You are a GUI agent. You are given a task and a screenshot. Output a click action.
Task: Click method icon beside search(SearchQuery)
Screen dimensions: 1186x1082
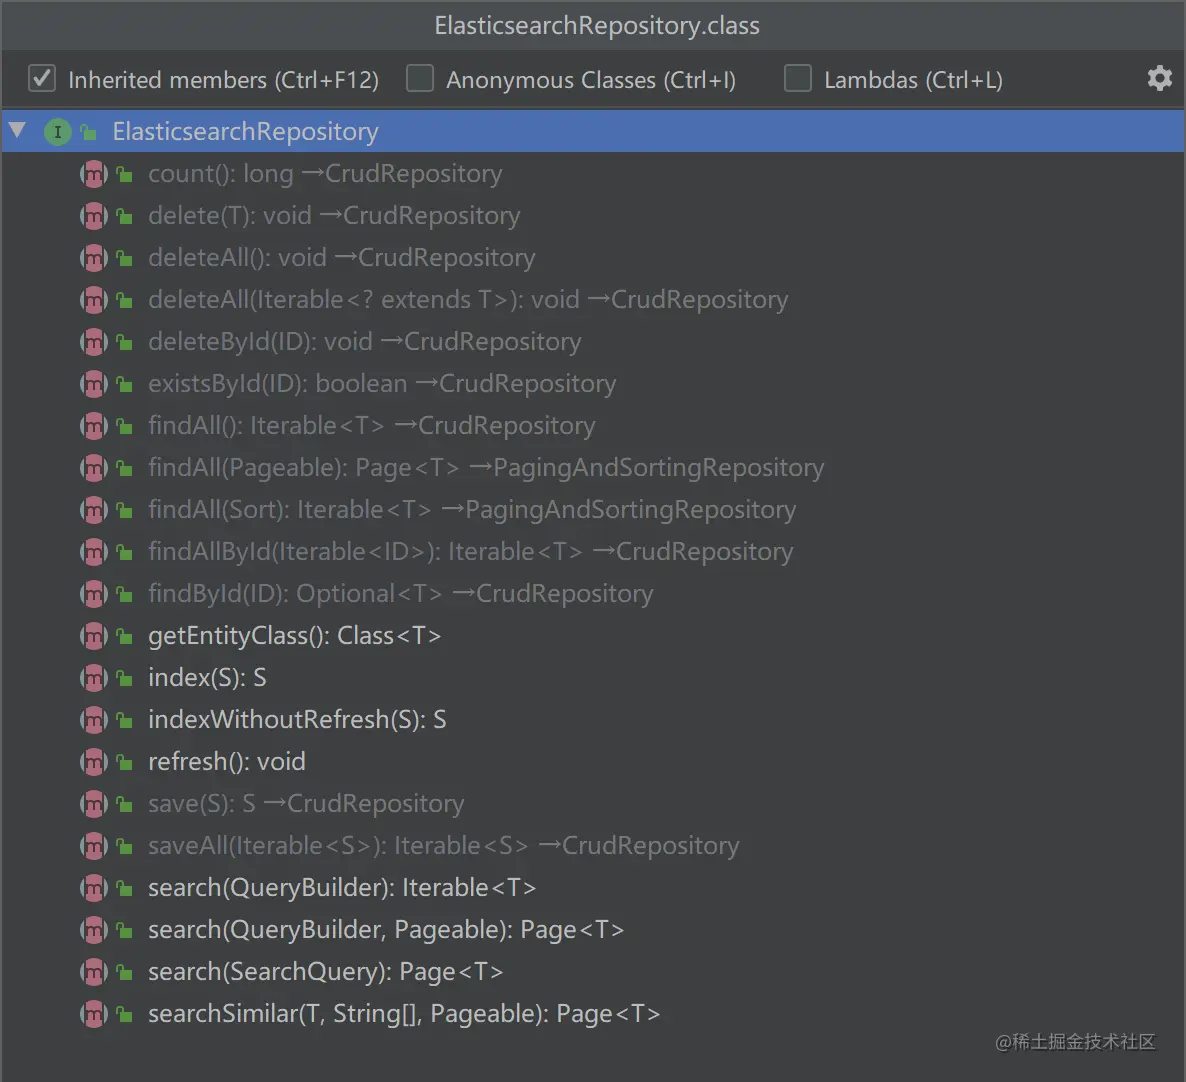point(94,972)
